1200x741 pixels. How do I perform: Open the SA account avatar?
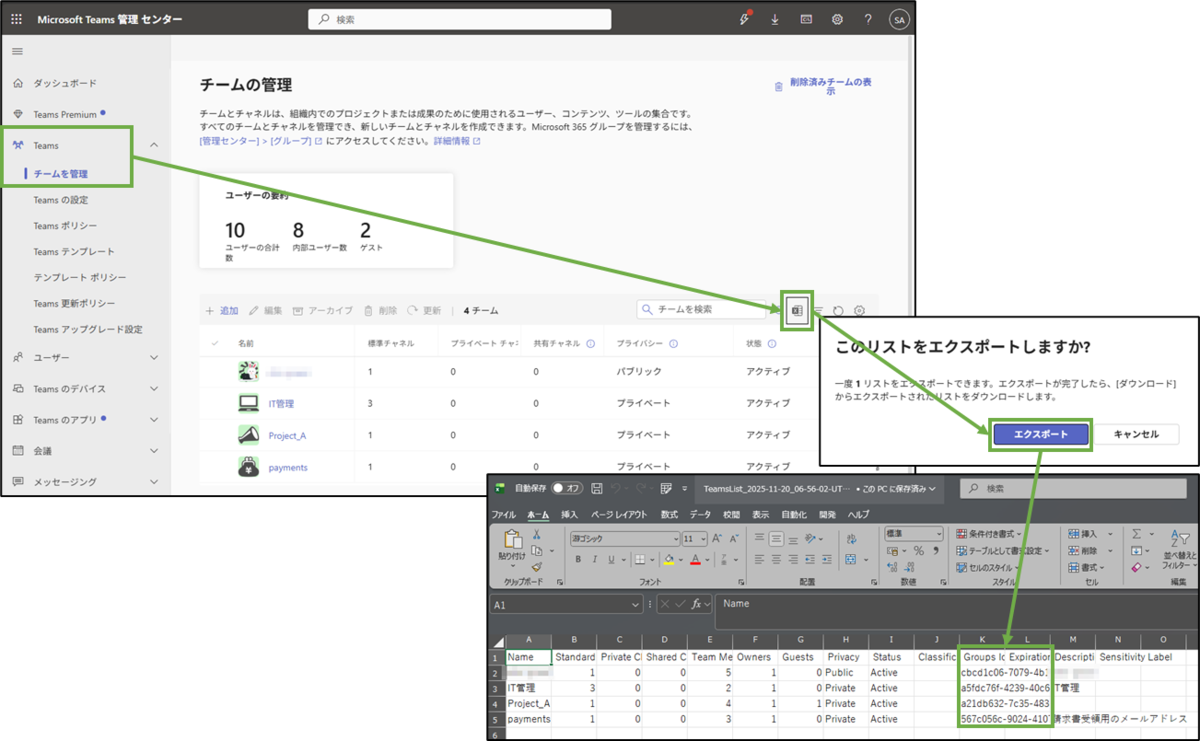pyautogui.click(x=899, y=19)
